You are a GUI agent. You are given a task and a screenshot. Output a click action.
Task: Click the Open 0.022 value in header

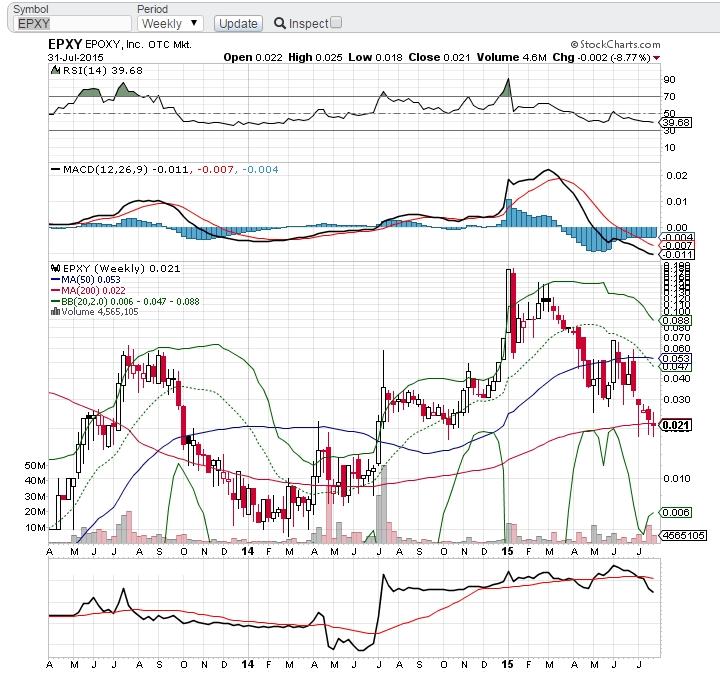(x=253, y=57)
